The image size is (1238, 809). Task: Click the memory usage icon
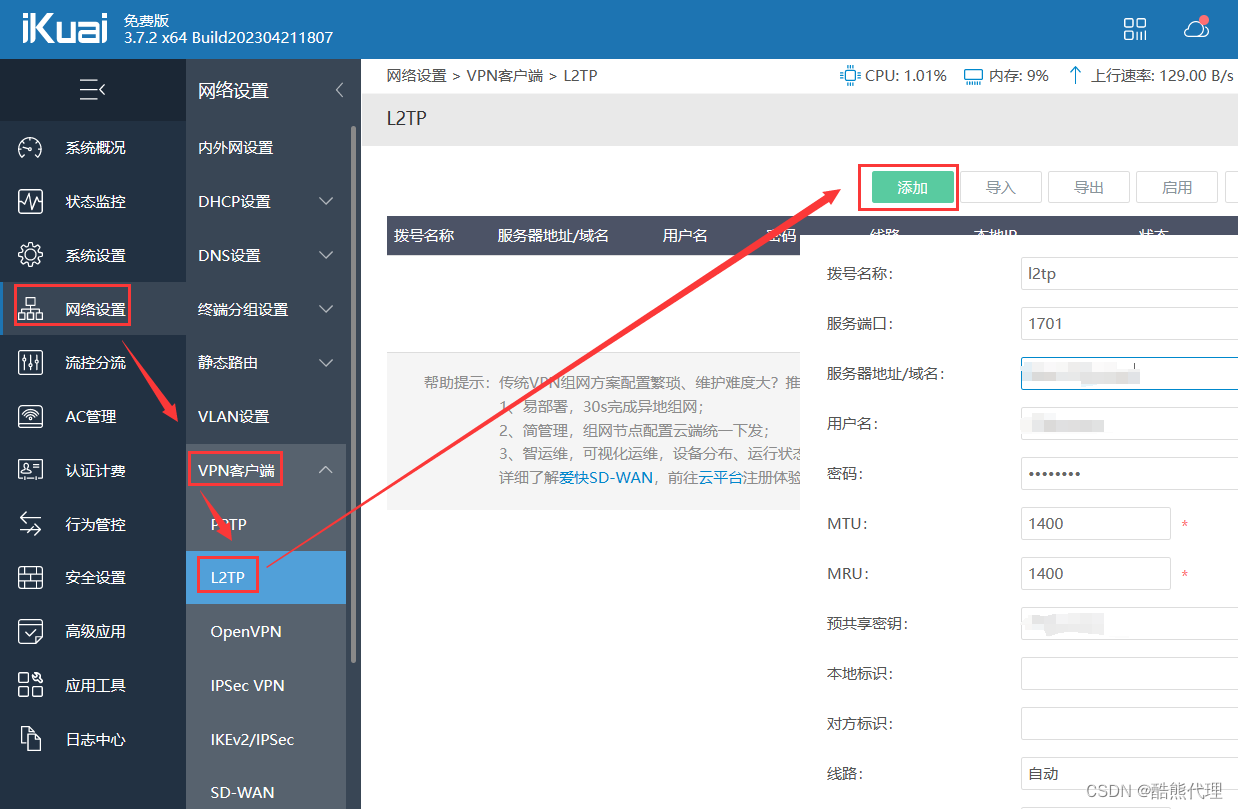[973, 76]
